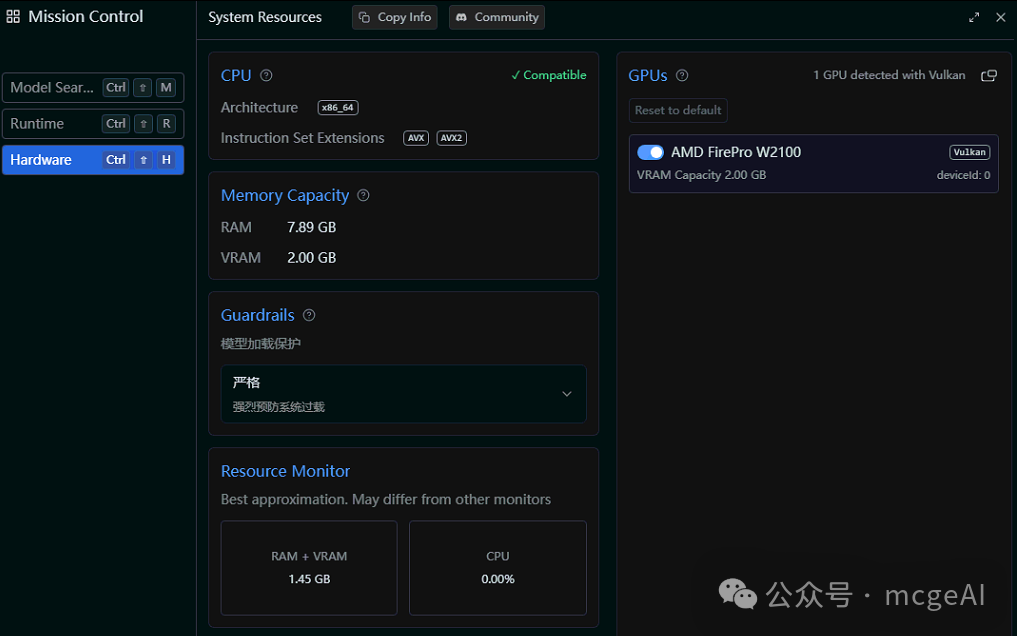Image resolution: width=1017 pixels, height=636 pixels.
Task: Click the Copy Info button
Action: pyautogui.click(x=394, y=17)
